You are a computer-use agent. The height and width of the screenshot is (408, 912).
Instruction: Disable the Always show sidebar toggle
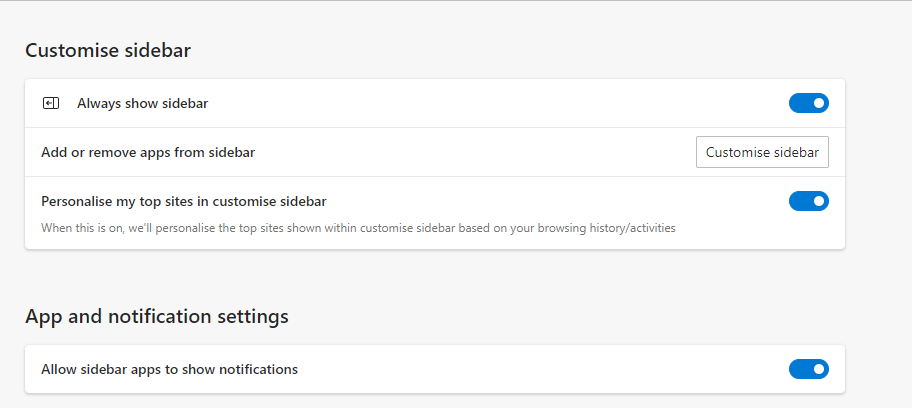(x=808, y=103)
